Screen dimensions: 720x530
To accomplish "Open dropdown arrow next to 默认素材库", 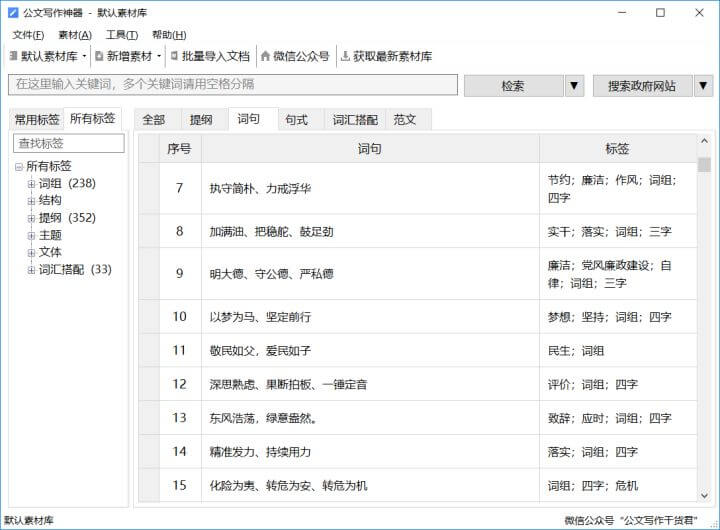I will [84, 56].
